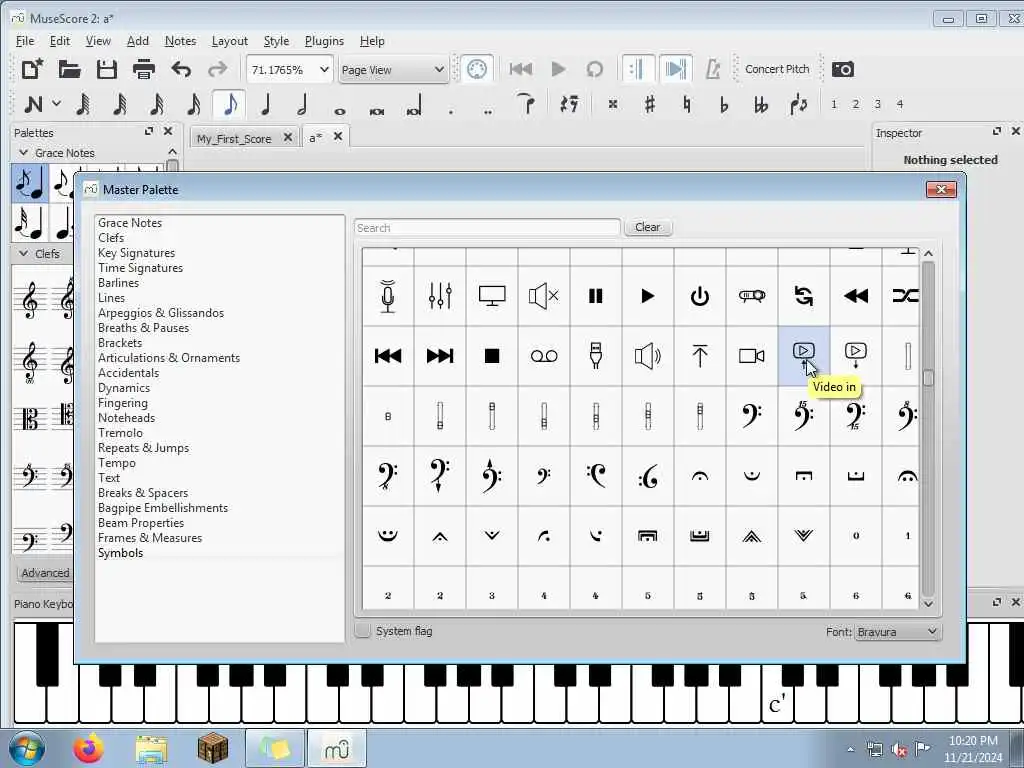This screenshot has width=1024, height=768.
Task: Toggle MIDI input button
Action: 477,69
